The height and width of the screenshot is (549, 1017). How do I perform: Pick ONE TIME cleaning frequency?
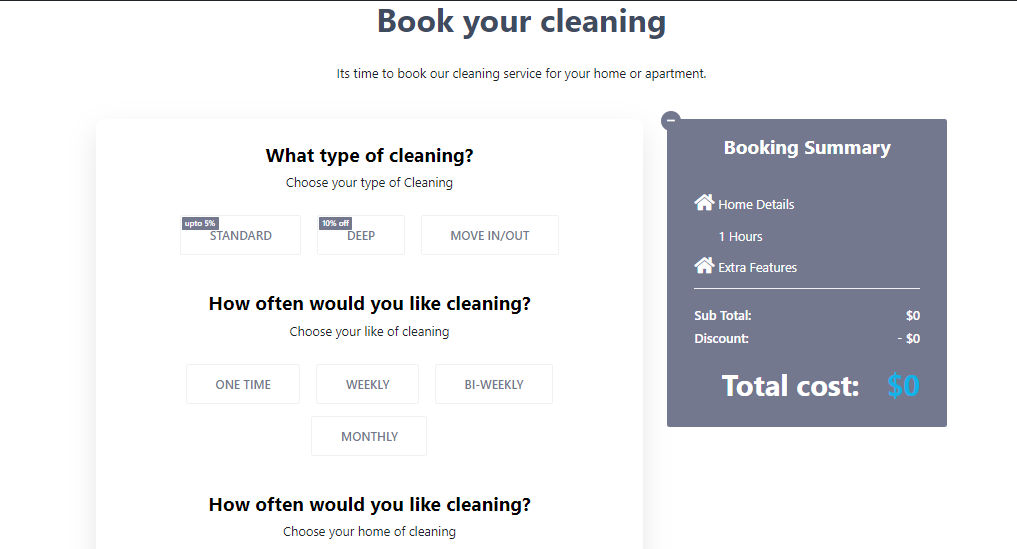(243, 384)
